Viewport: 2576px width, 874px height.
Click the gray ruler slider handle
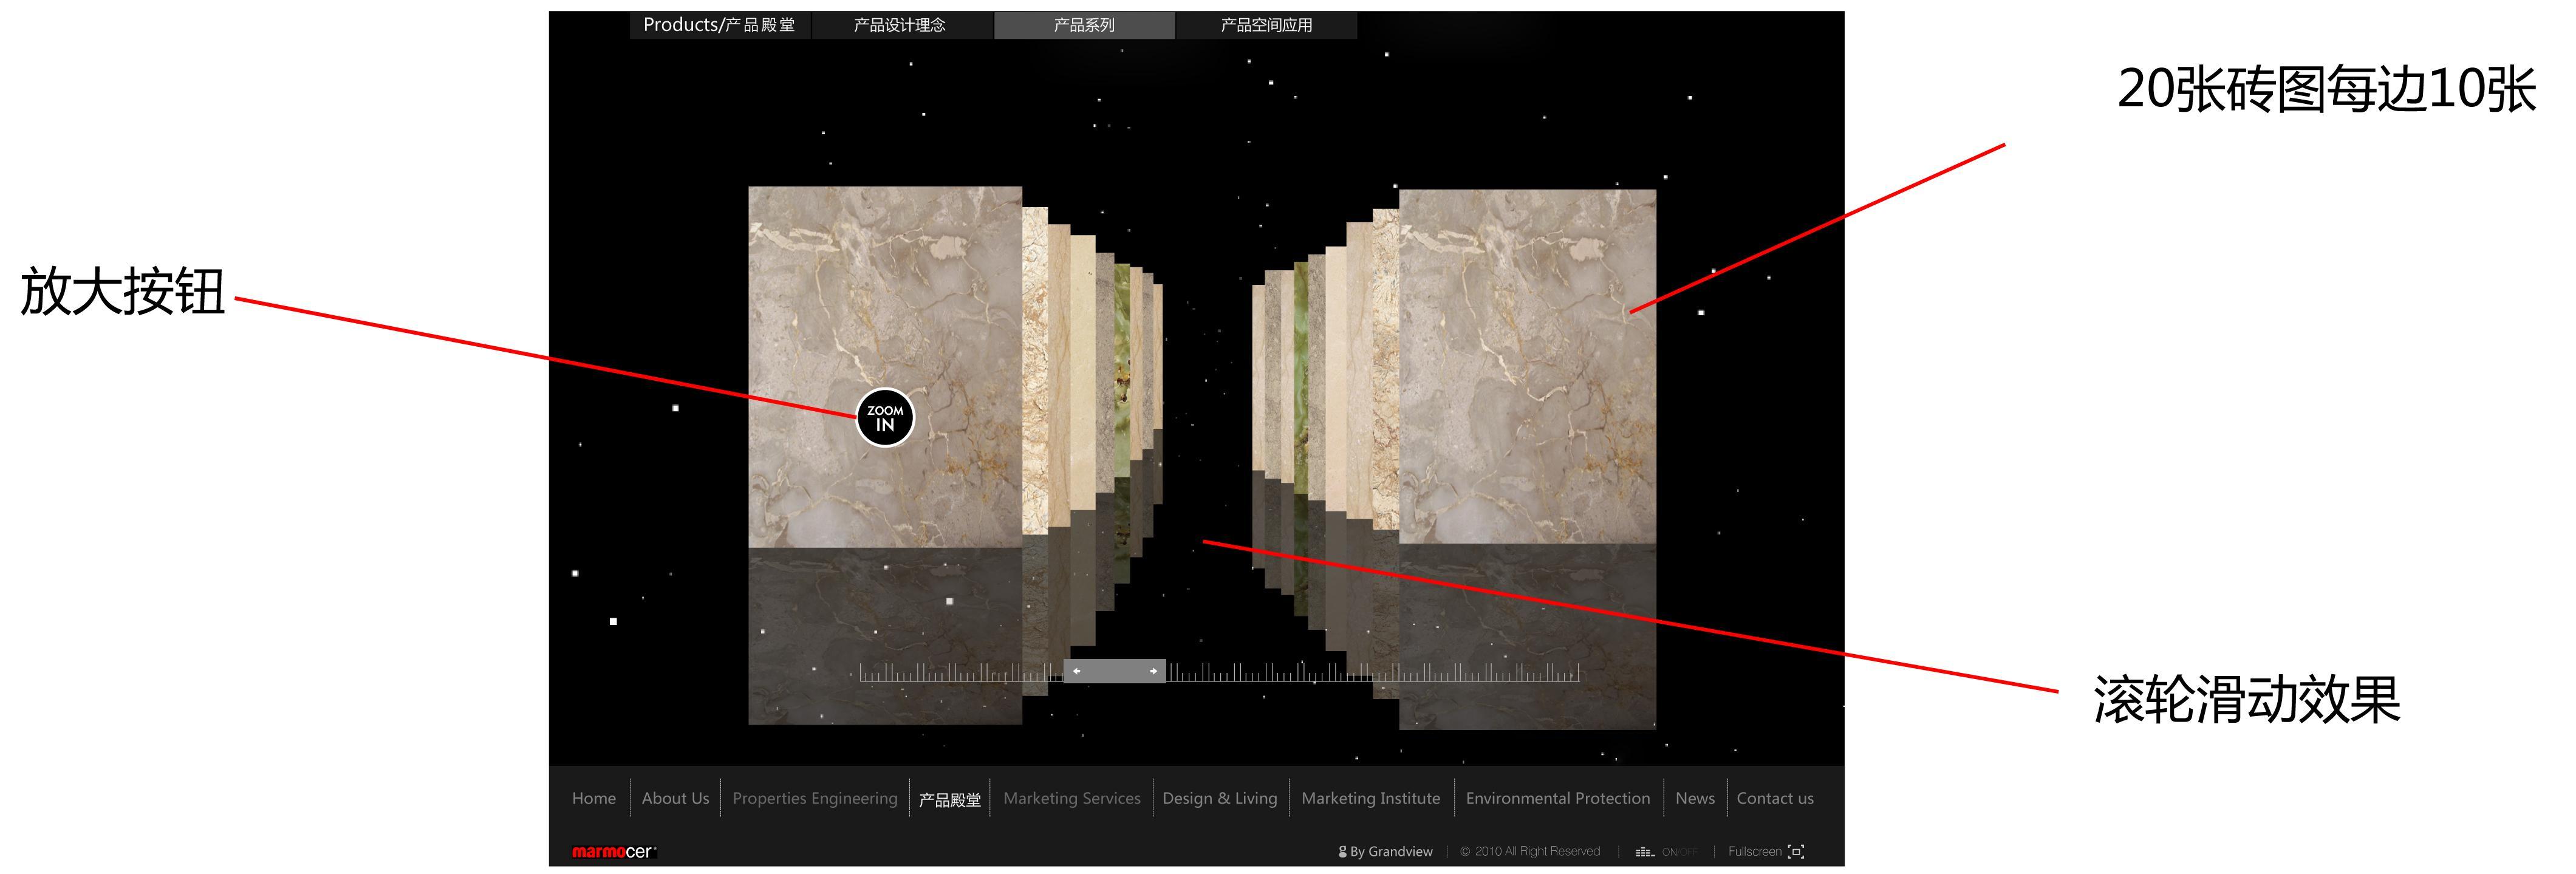point(1114,671)
